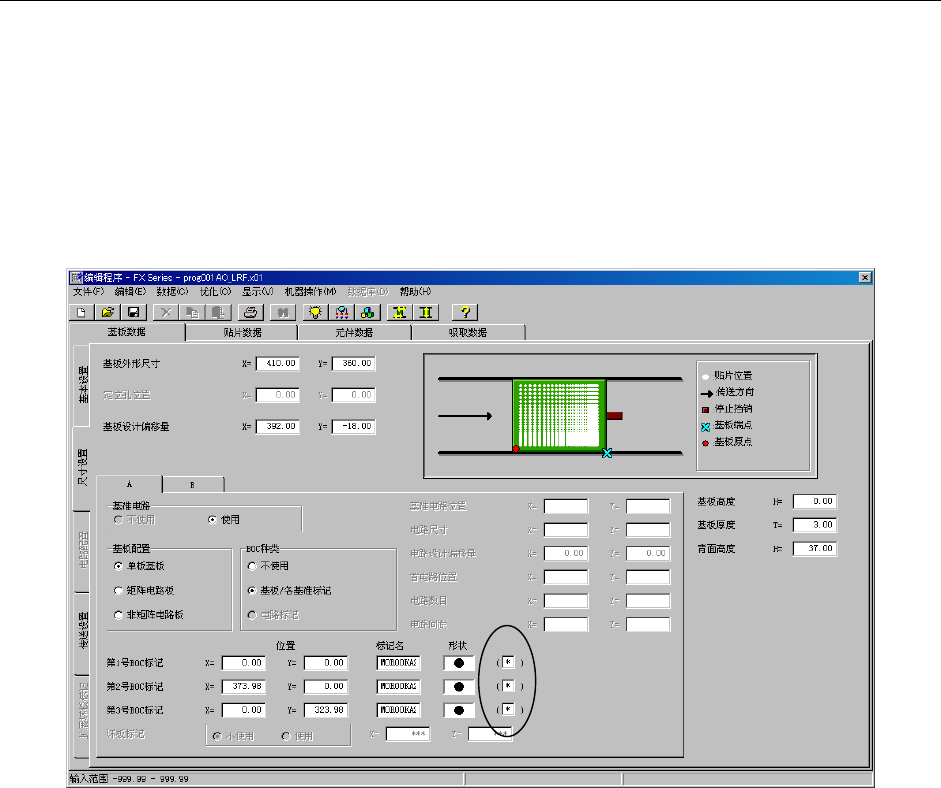Click 第1号BOC标记 mark name field
The width and height of the screenshot is (941, 788).
pyautogui.click(x=398, y=663)
